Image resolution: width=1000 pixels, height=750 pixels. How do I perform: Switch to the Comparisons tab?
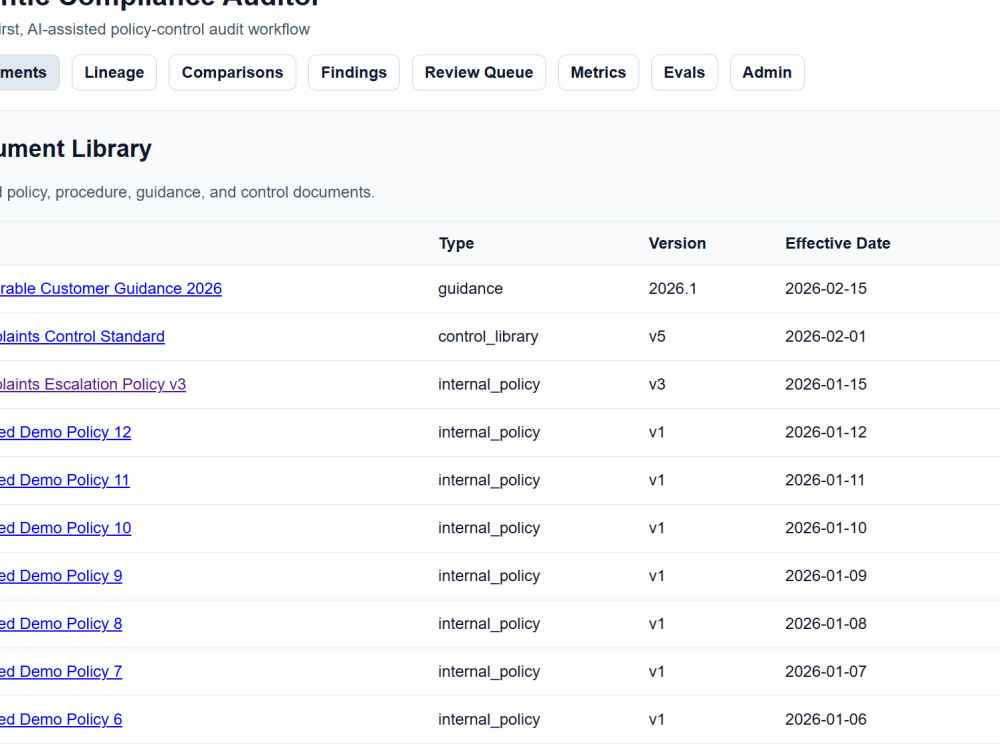[232, 73]
